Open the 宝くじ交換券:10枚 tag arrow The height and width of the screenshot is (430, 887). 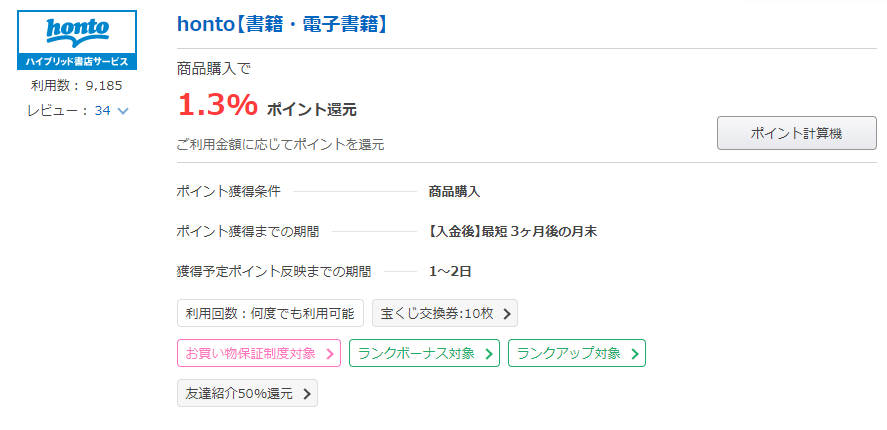tap(507, 313)
